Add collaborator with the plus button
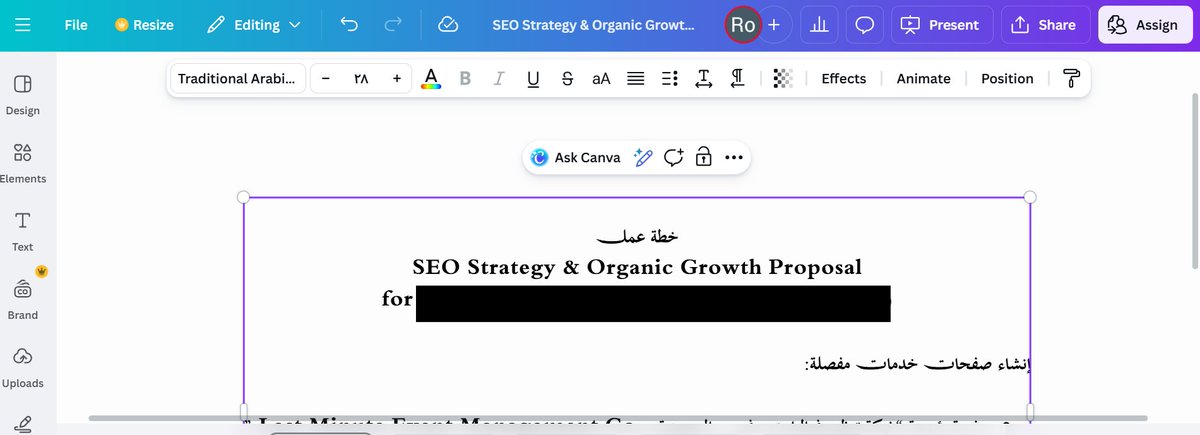This screenshot has height=435, width=1200. pos(773,25)
